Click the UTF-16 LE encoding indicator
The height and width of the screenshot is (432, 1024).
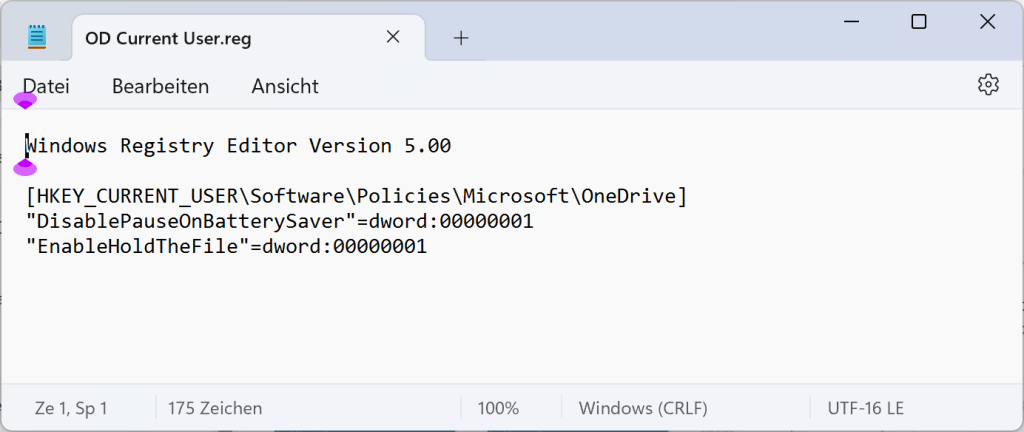(x=866, y=408)
